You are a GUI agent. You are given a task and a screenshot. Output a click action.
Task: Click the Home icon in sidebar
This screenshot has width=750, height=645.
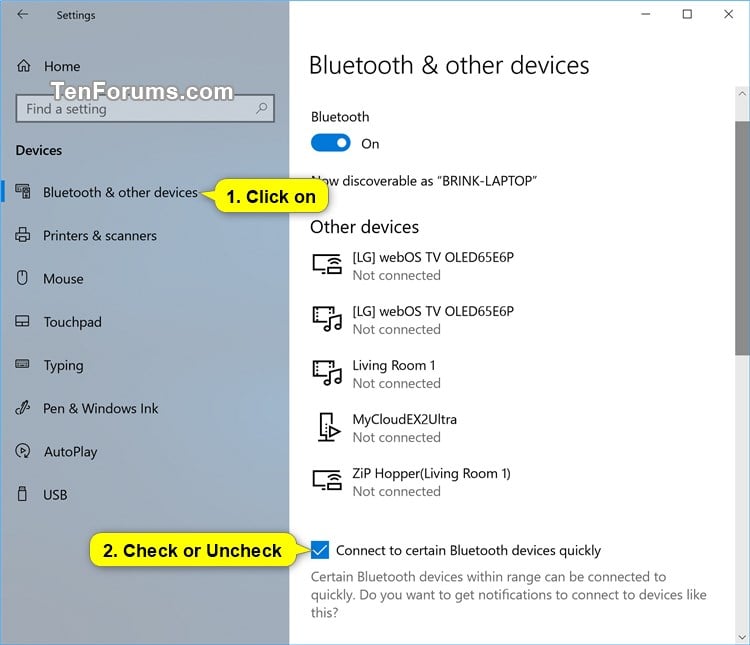point(23,66)
